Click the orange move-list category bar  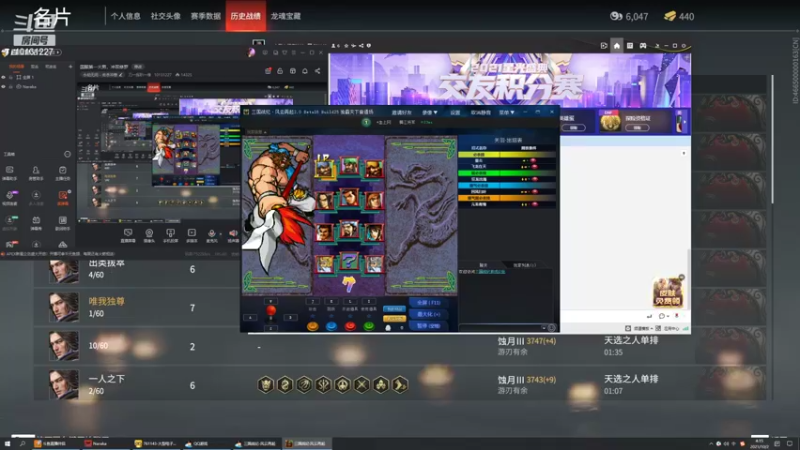(x=507, y=198)
